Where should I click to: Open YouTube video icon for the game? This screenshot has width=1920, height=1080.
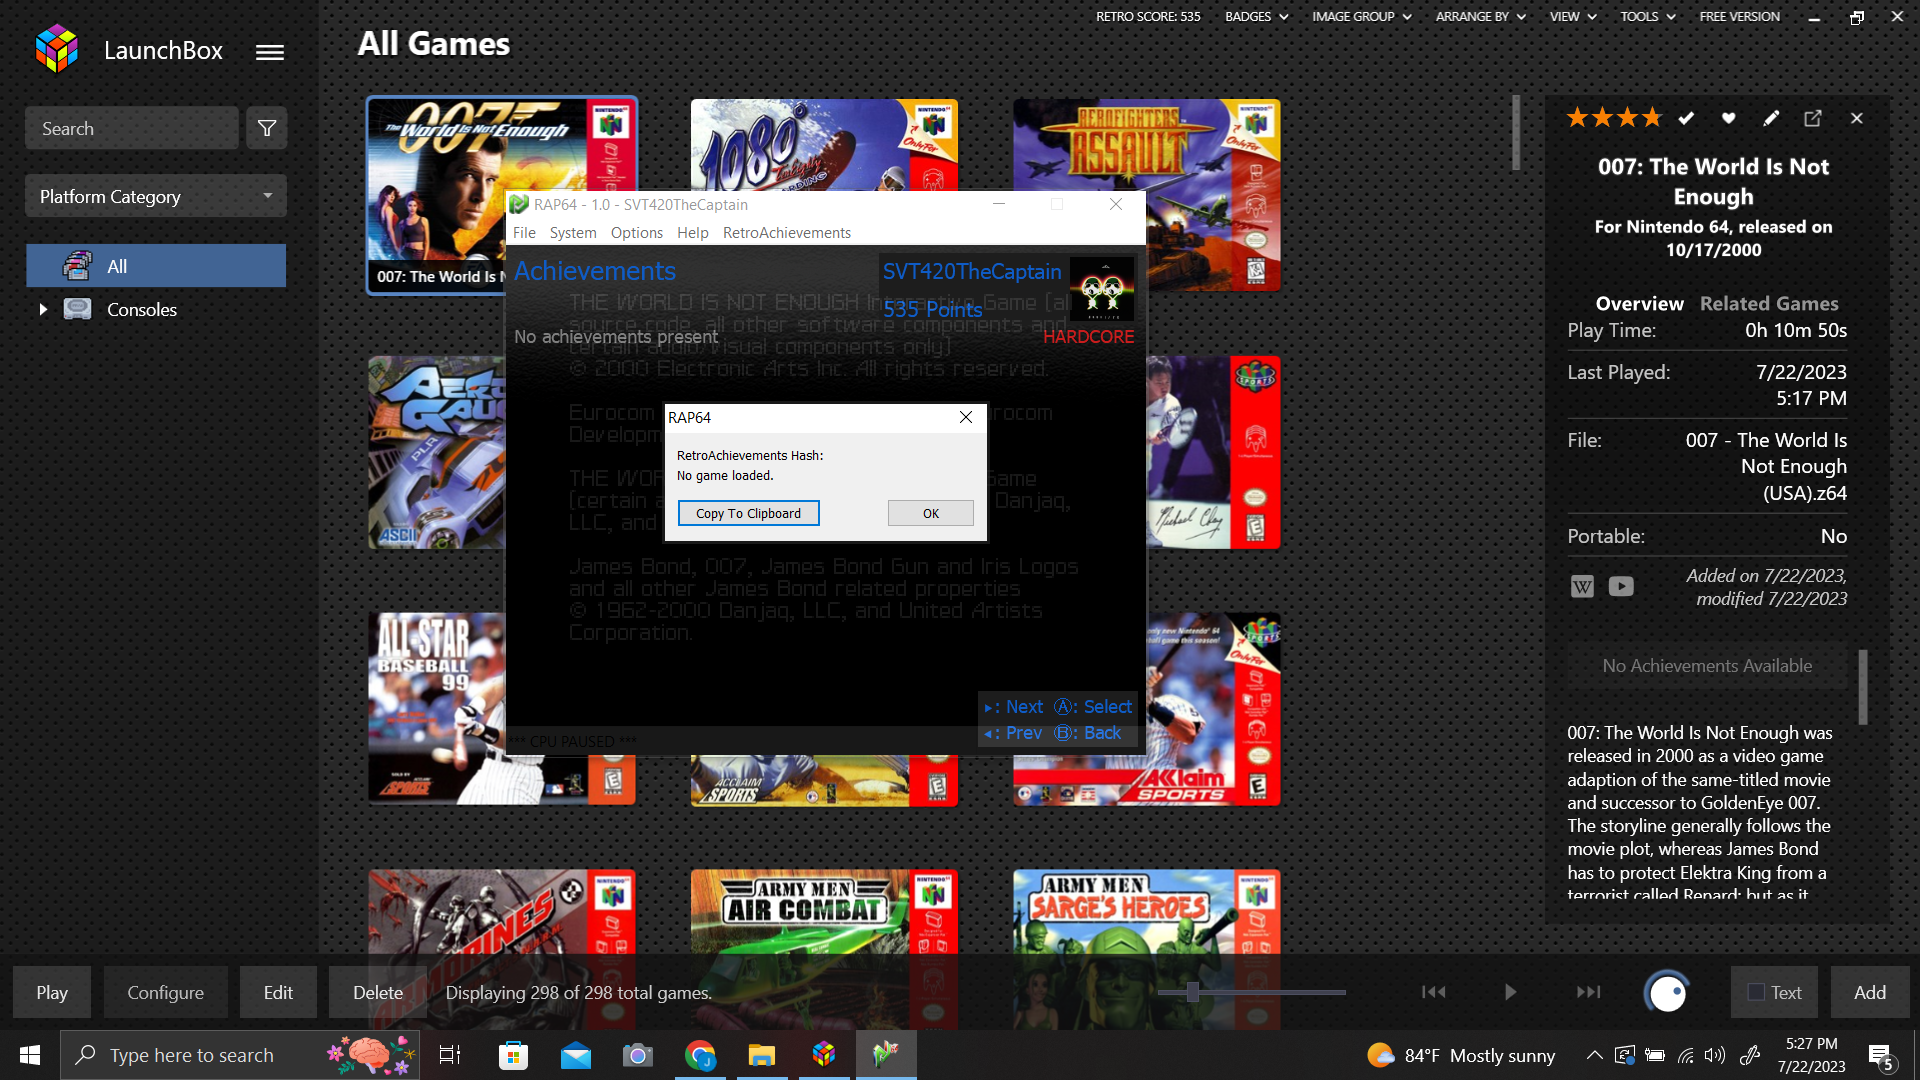pyautogui.click(x=1621, y=587)
